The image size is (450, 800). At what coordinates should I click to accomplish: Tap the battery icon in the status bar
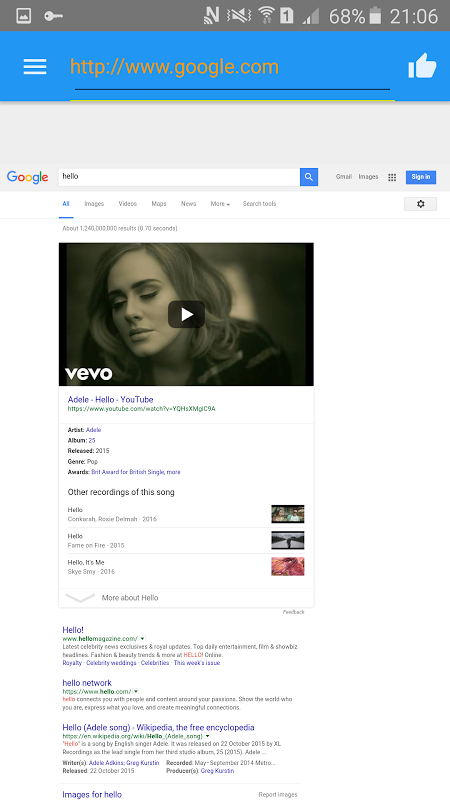click(376, 16)
